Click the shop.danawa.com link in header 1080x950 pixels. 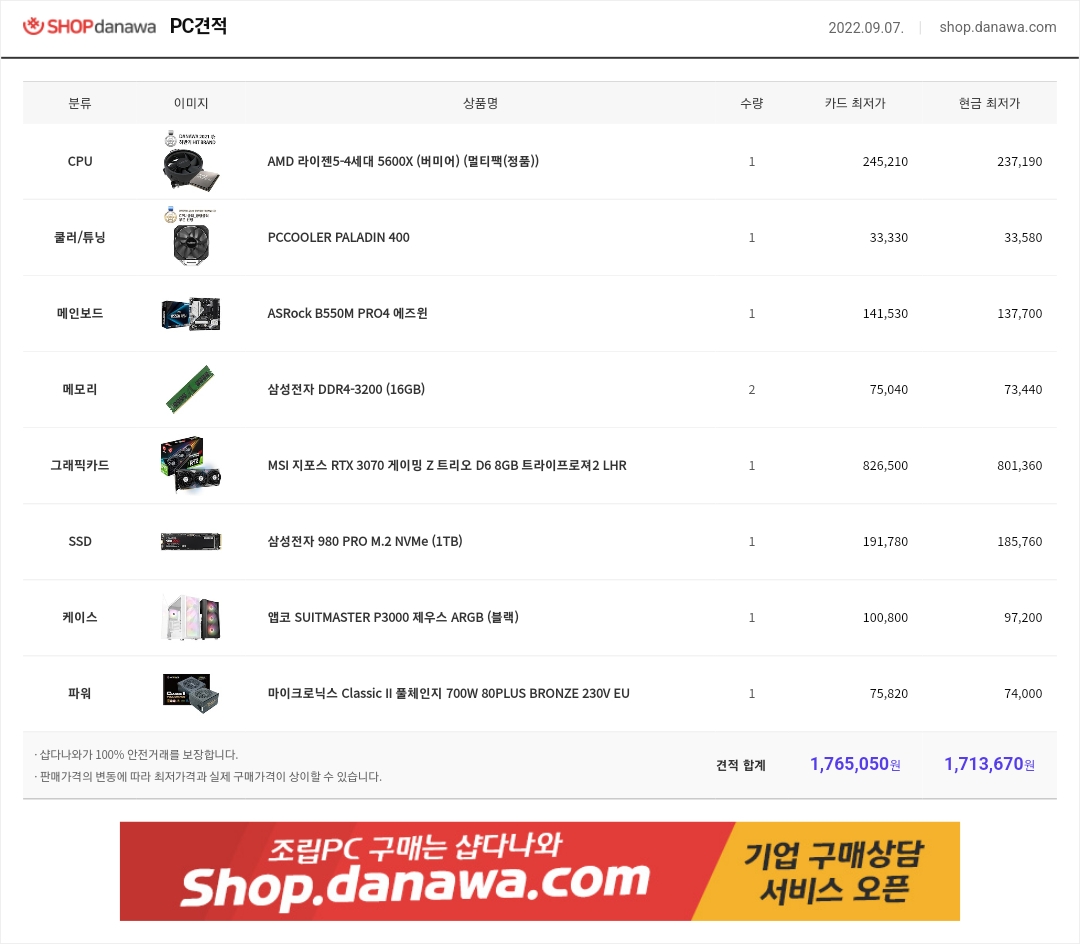(997, 27)
